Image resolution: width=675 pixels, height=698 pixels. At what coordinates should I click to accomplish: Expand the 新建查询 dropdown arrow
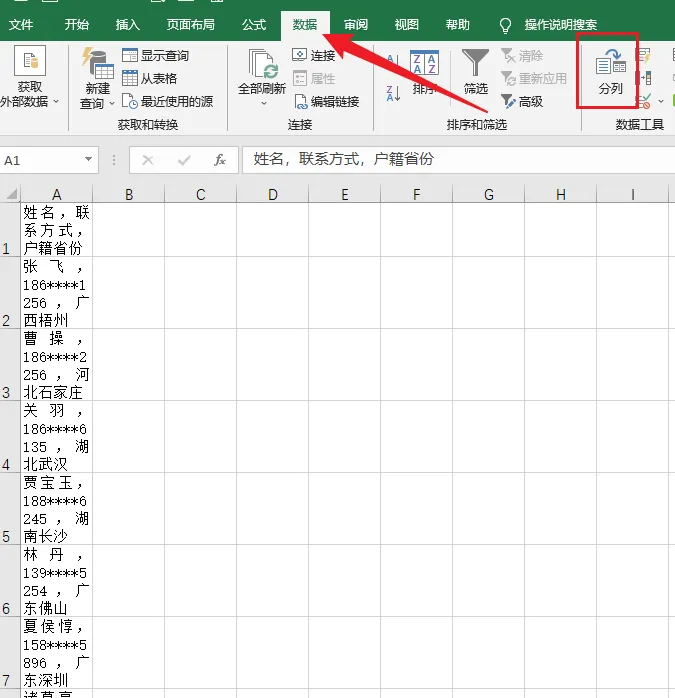[112, 103]
